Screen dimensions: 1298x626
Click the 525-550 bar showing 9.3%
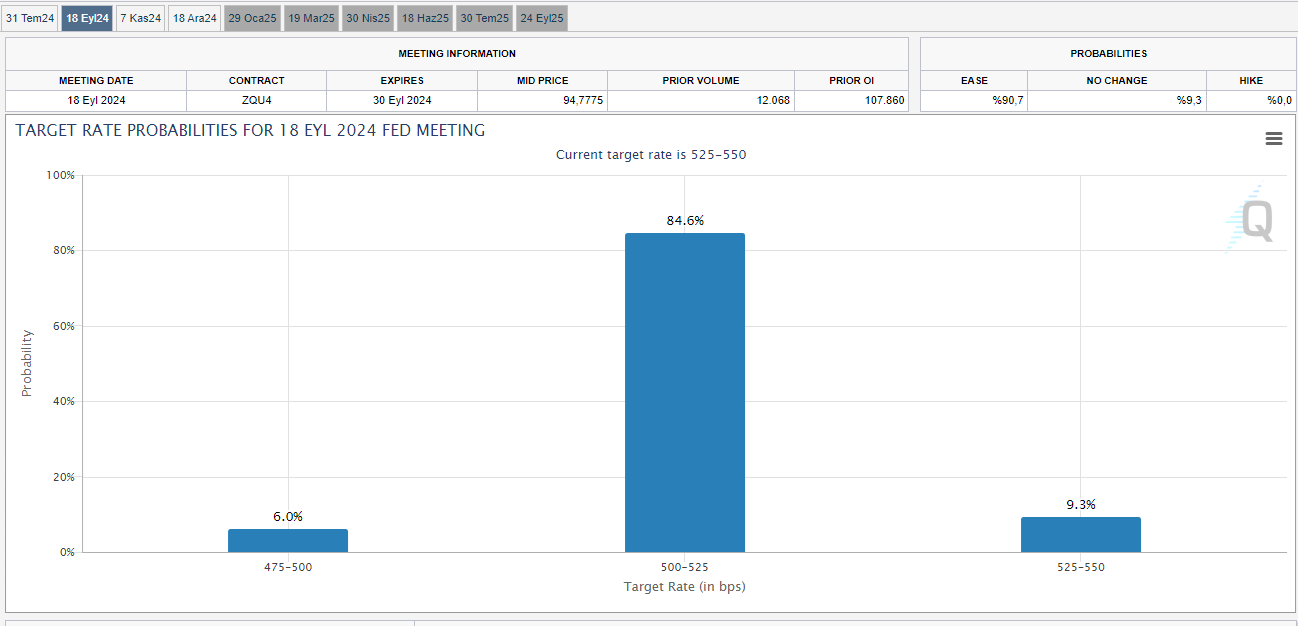point(1081,534)
